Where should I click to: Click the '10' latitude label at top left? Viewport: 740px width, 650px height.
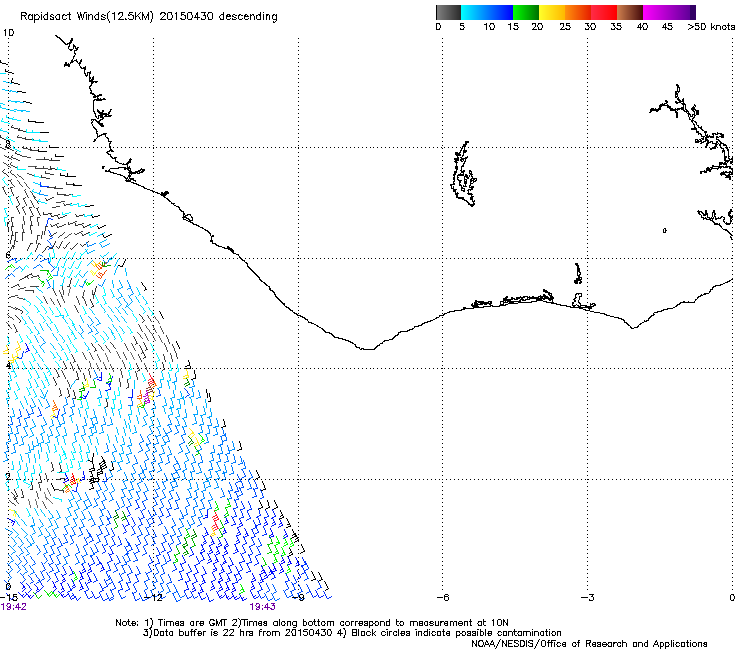[8, 33]
